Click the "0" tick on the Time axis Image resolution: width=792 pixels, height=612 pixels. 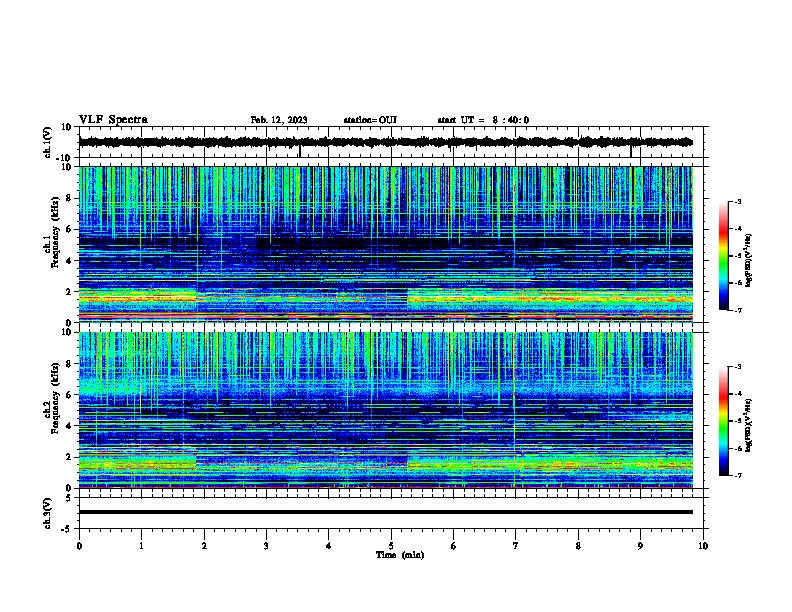pyautogui.click(x=79, y=546)
